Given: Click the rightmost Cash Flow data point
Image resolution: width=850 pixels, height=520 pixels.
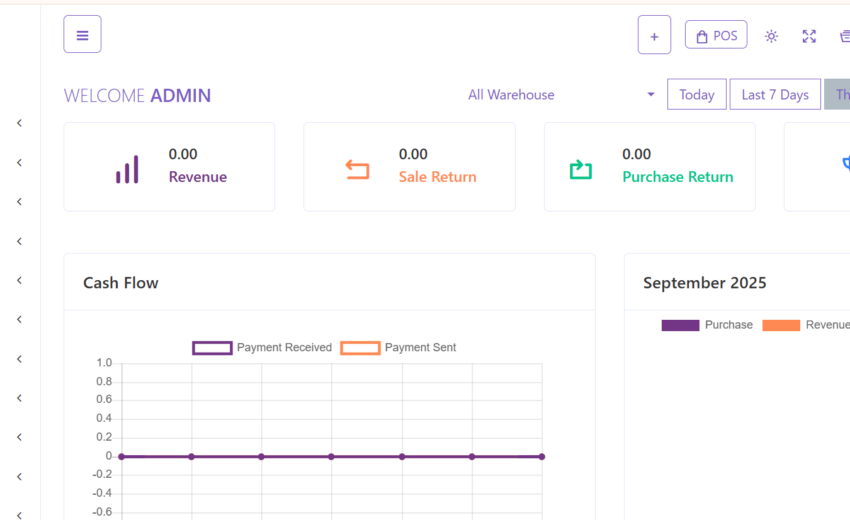Looking at the screenshot, I should point(542,457).
